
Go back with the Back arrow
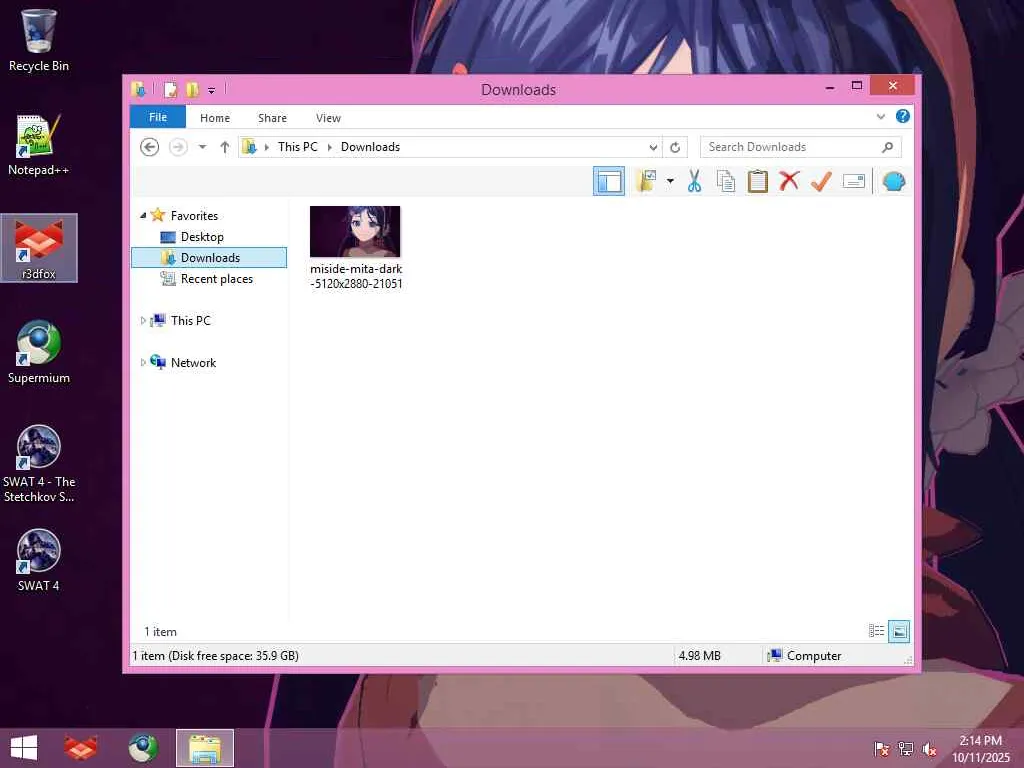coord(150,147)
